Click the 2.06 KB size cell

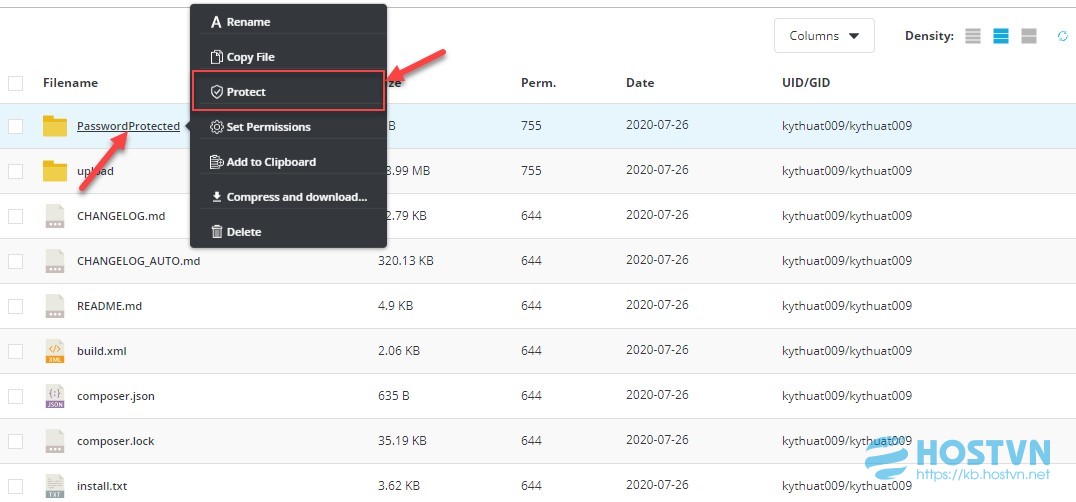[x=399, y=351]
